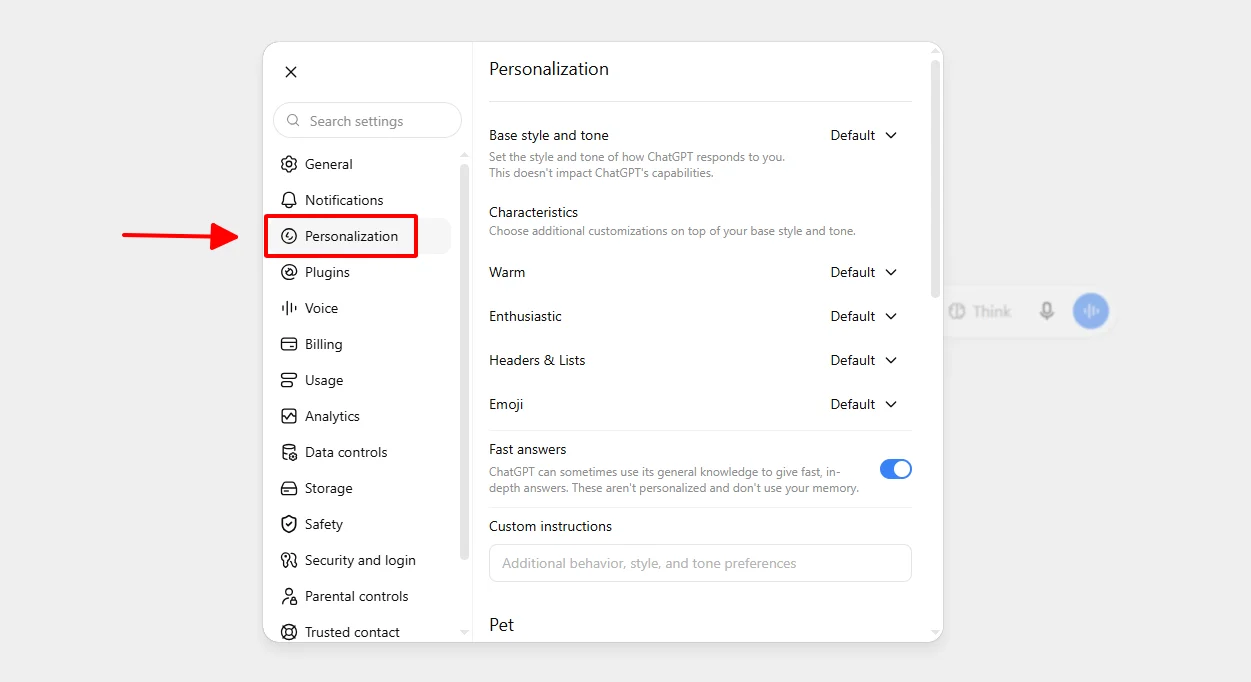
Task: Open the Emoji dropdown
Action: tap(865, 404)
